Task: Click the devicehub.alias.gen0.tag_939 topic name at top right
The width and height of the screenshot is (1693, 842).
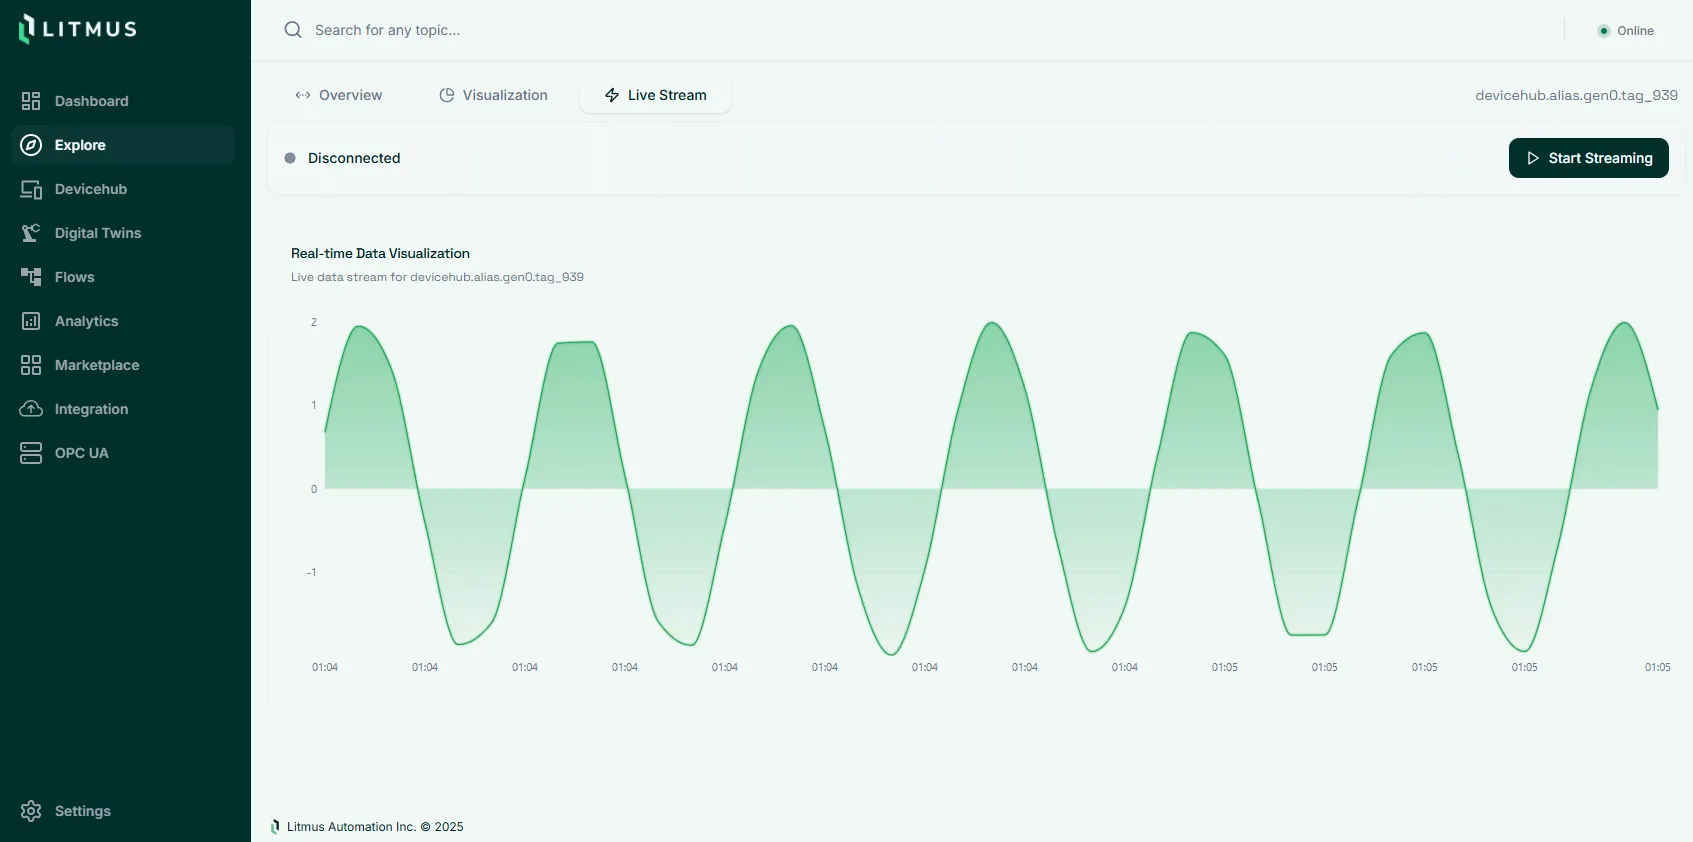Action: [x=1576, y=95]
